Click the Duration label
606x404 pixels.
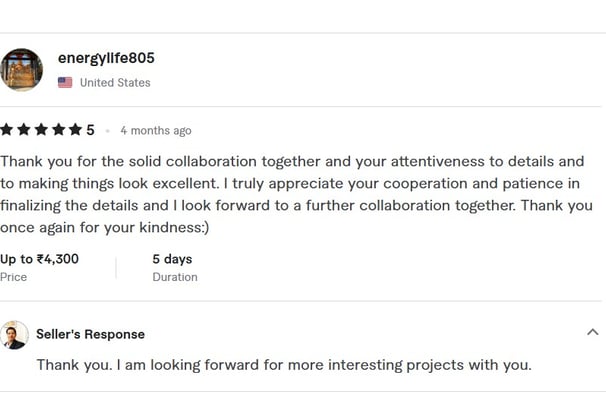175,277
